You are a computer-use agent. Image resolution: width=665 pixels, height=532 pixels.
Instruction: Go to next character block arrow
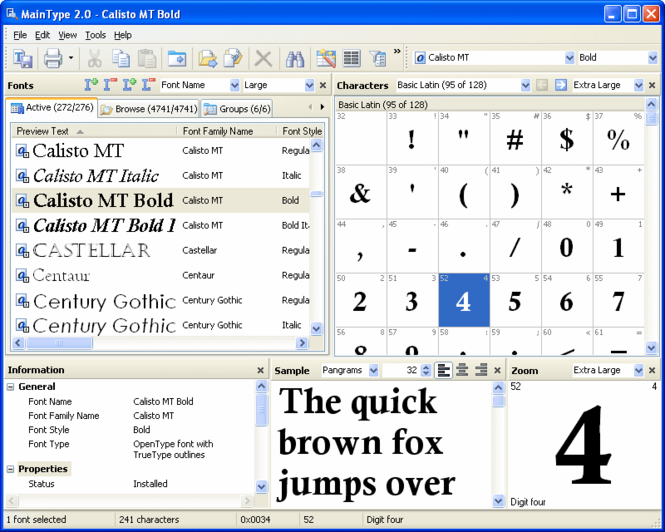[x=561, y=85]
